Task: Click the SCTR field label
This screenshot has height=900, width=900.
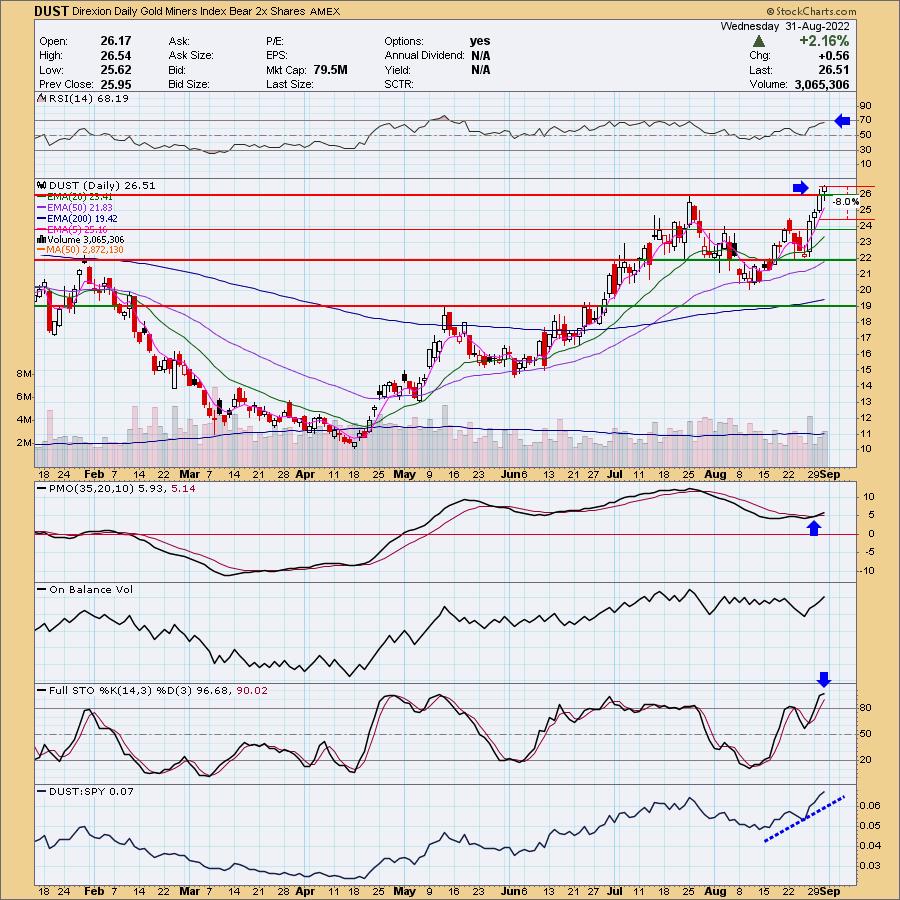Action: point(401,84)
